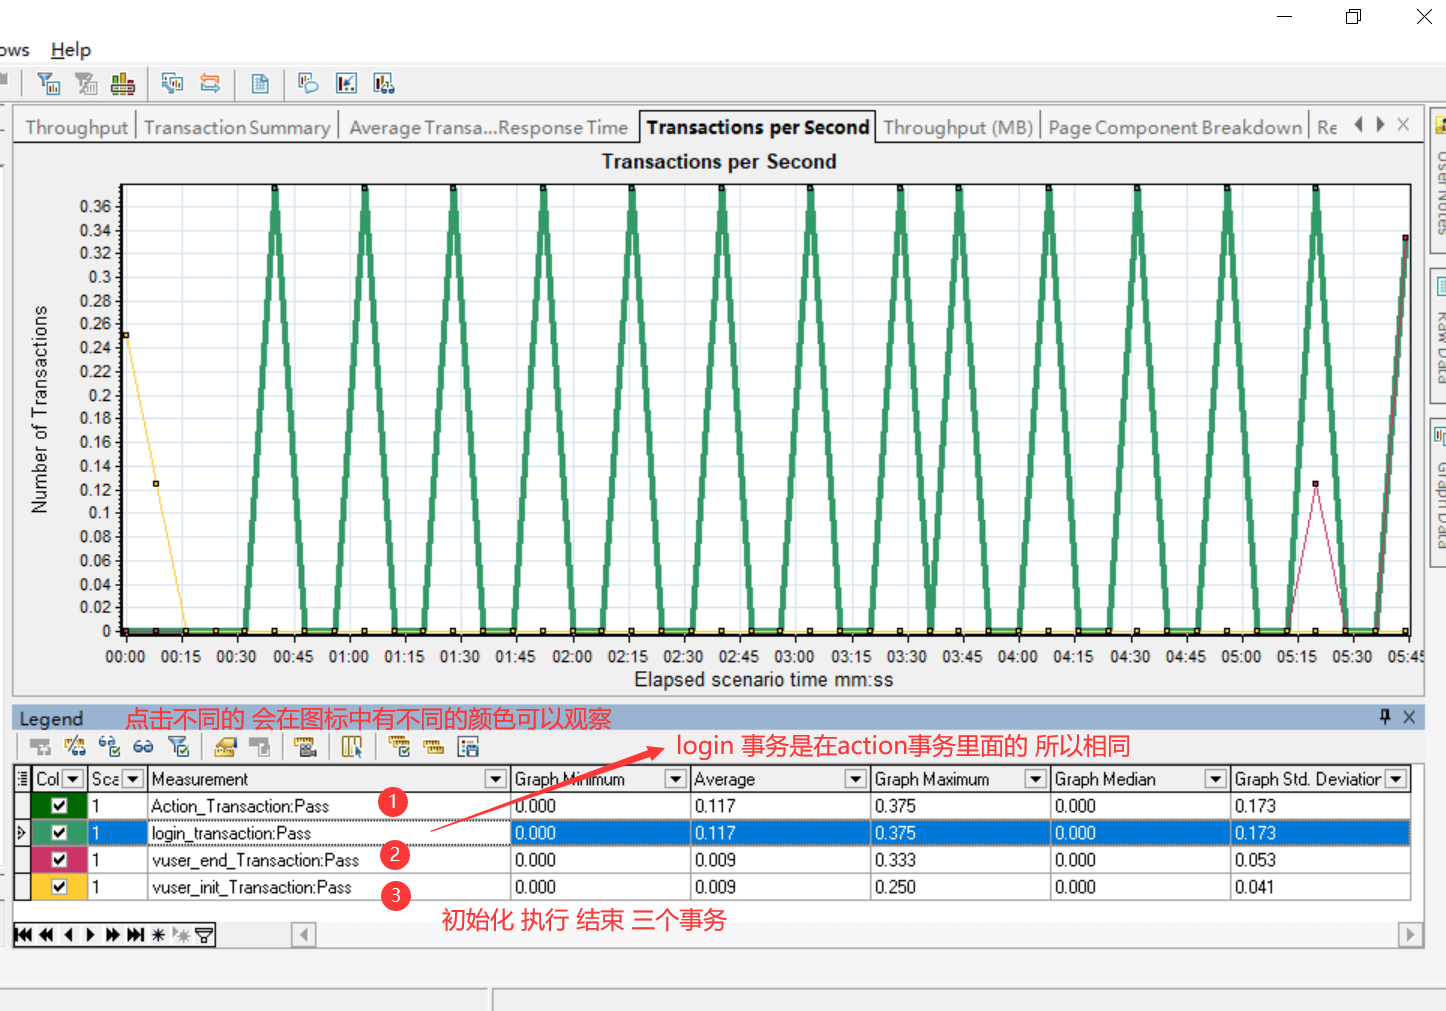Click the row indicator header icon left of Col
This screenshot has width=1446, height=1011.
coord(22,779)
